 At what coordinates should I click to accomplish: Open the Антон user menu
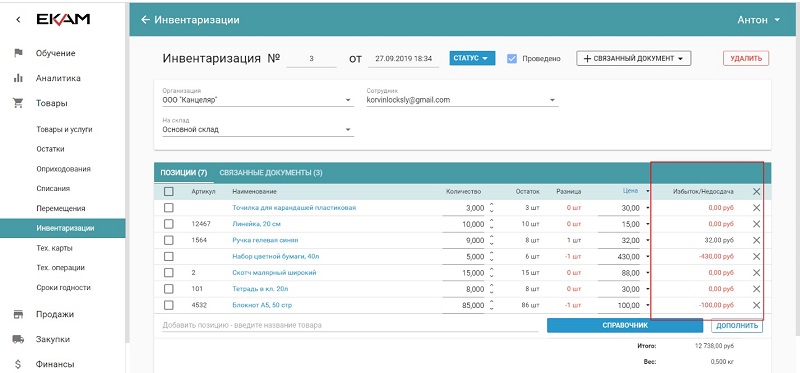coord(759,20)
